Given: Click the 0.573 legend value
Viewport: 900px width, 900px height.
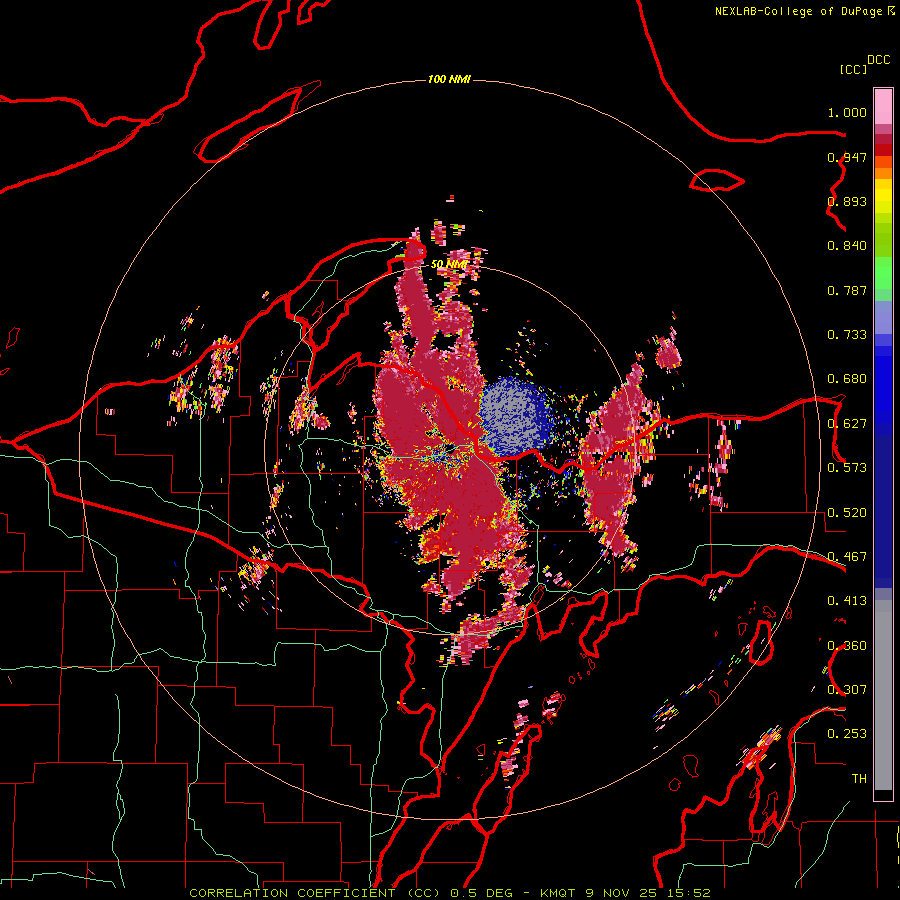Looking at the screenshot, I should point(847,468).
